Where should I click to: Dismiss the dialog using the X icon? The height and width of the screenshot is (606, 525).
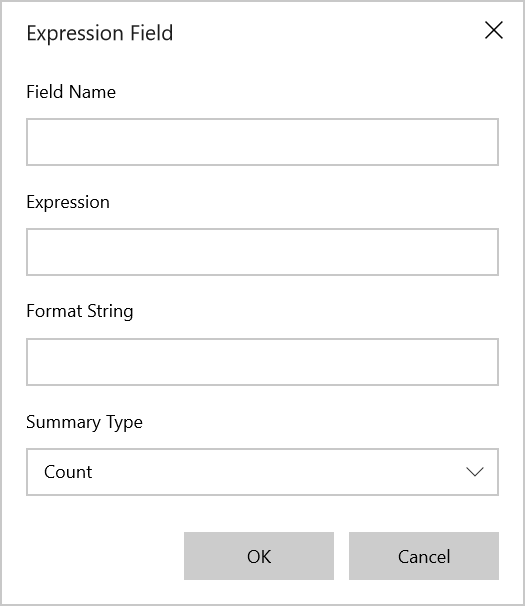tap(494, 31)
